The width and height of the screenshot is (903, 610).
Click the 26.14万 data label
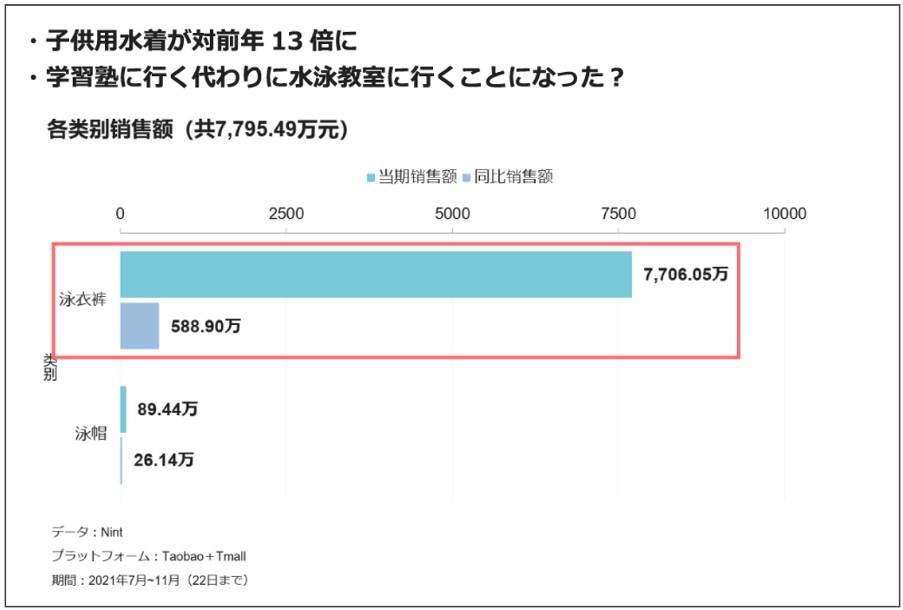(164, 461)
